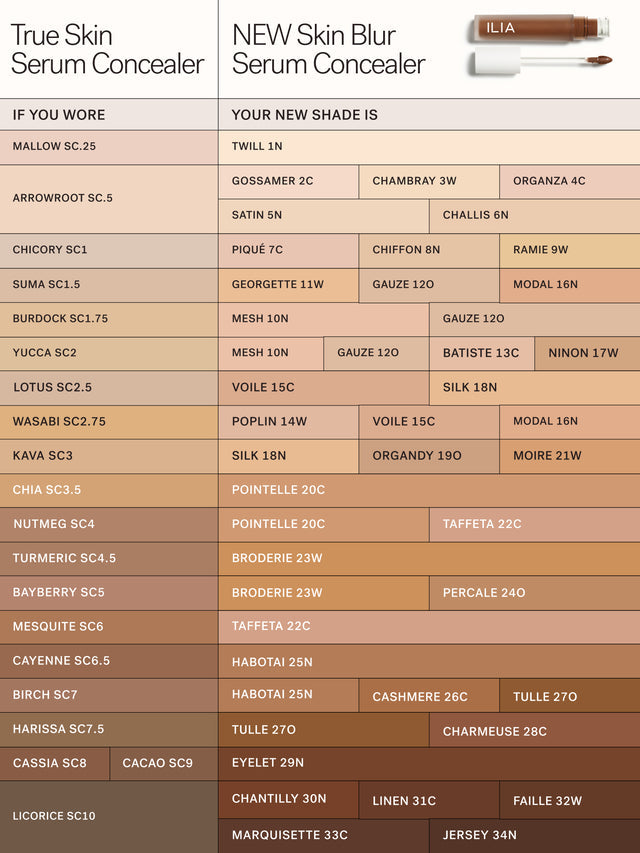Select the Wasabi SC2.75 swatch
This screenshot has height=853, width=640.
tap(109, 422)
